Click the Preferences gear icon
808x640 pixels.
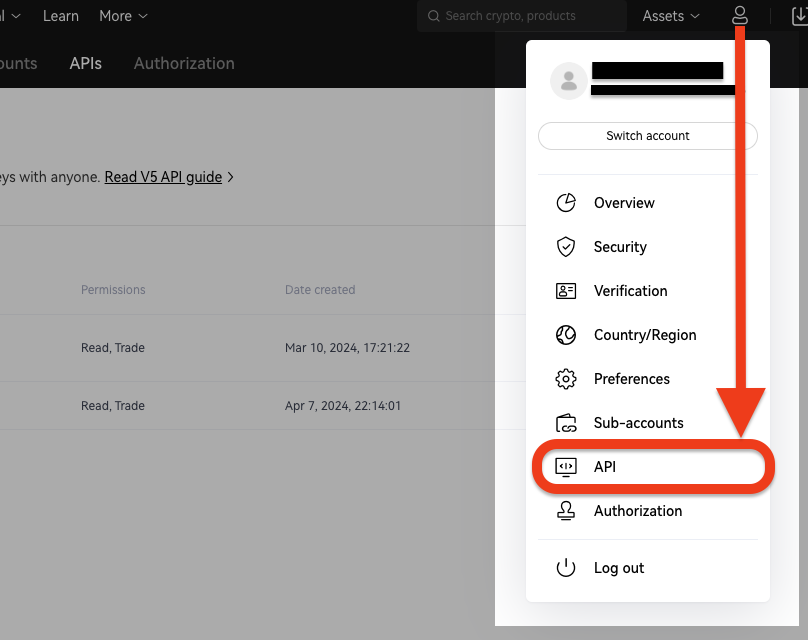pyautogui.click(x=566, y=379)
